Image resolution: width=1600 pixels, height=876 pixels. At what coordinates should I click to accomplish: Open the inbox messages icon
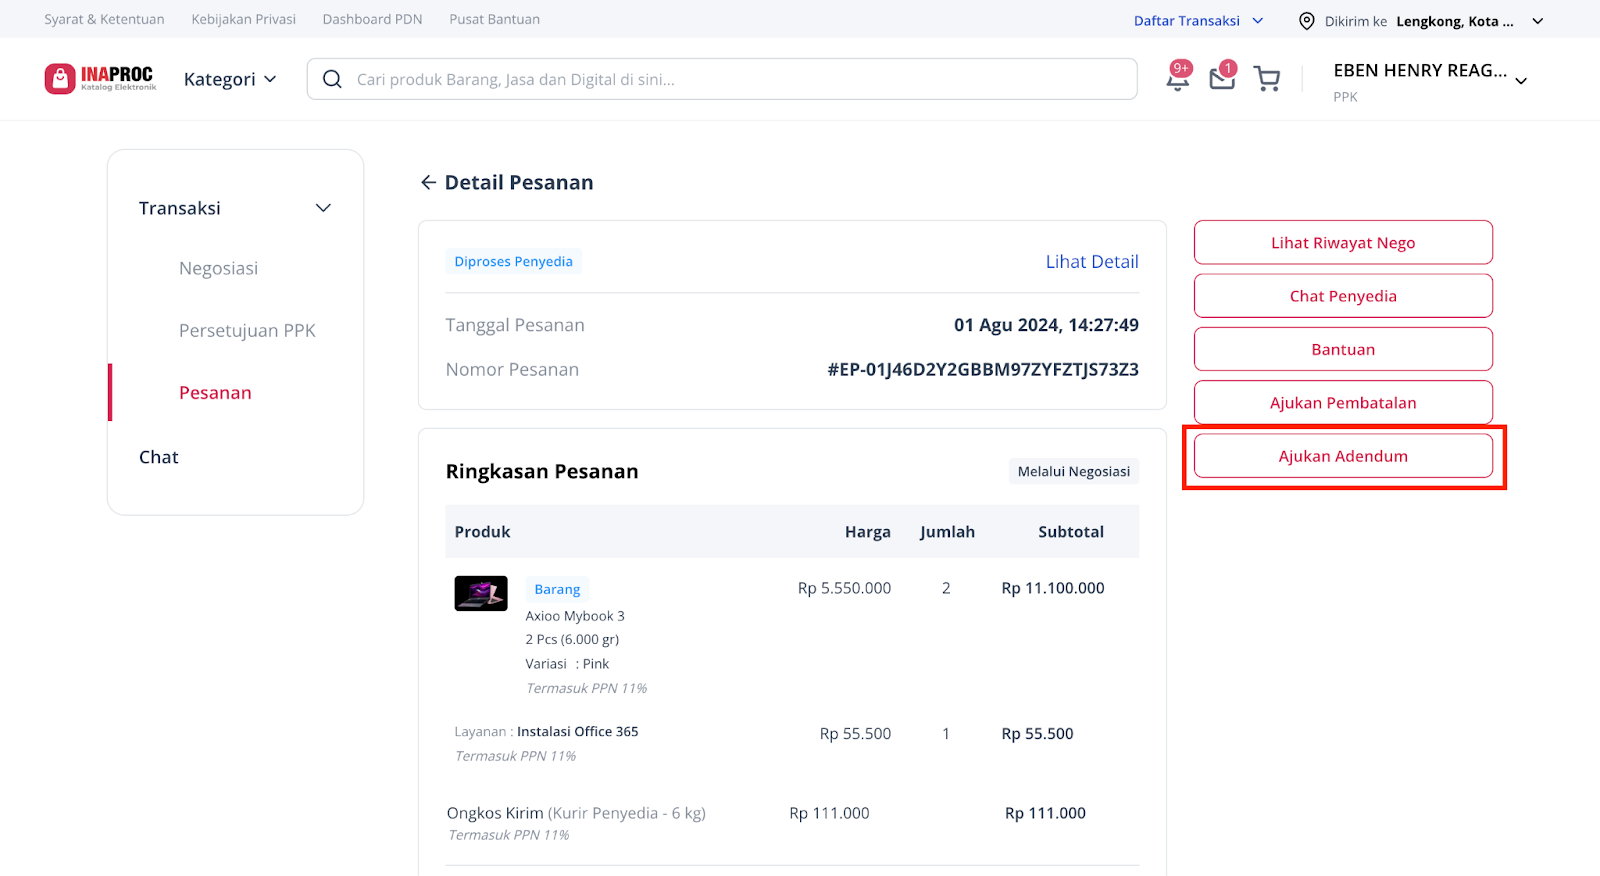click(x=1222, y=77)
